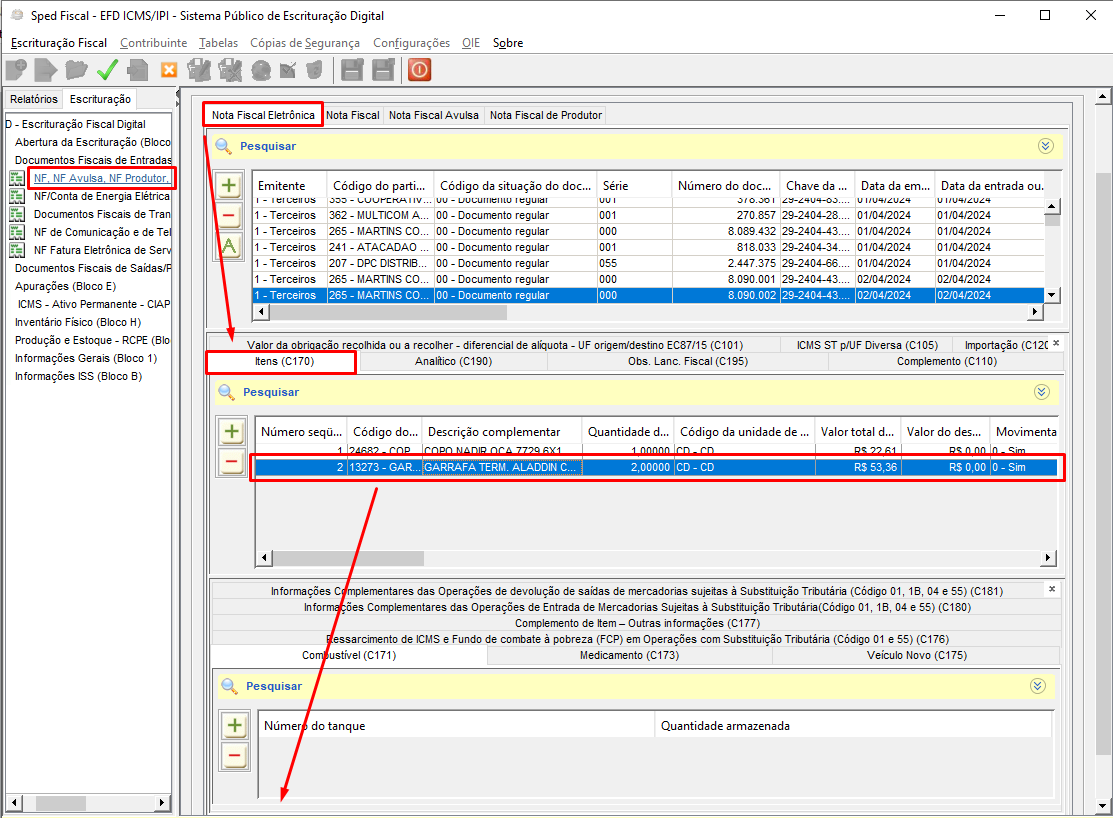This screenshot has height=818, width=1113.
Task: Expand the Pesquisar chevron under Itens (C170)
Action: point(1042,392)
